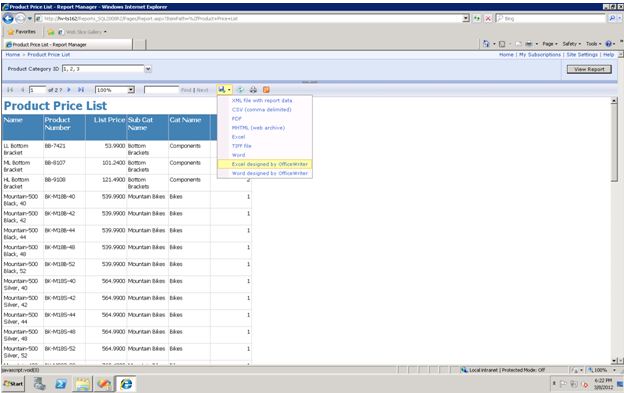624x393 pixels.
Task: Click the Feeds icon in command bar
Action: [x=502, y=44]
